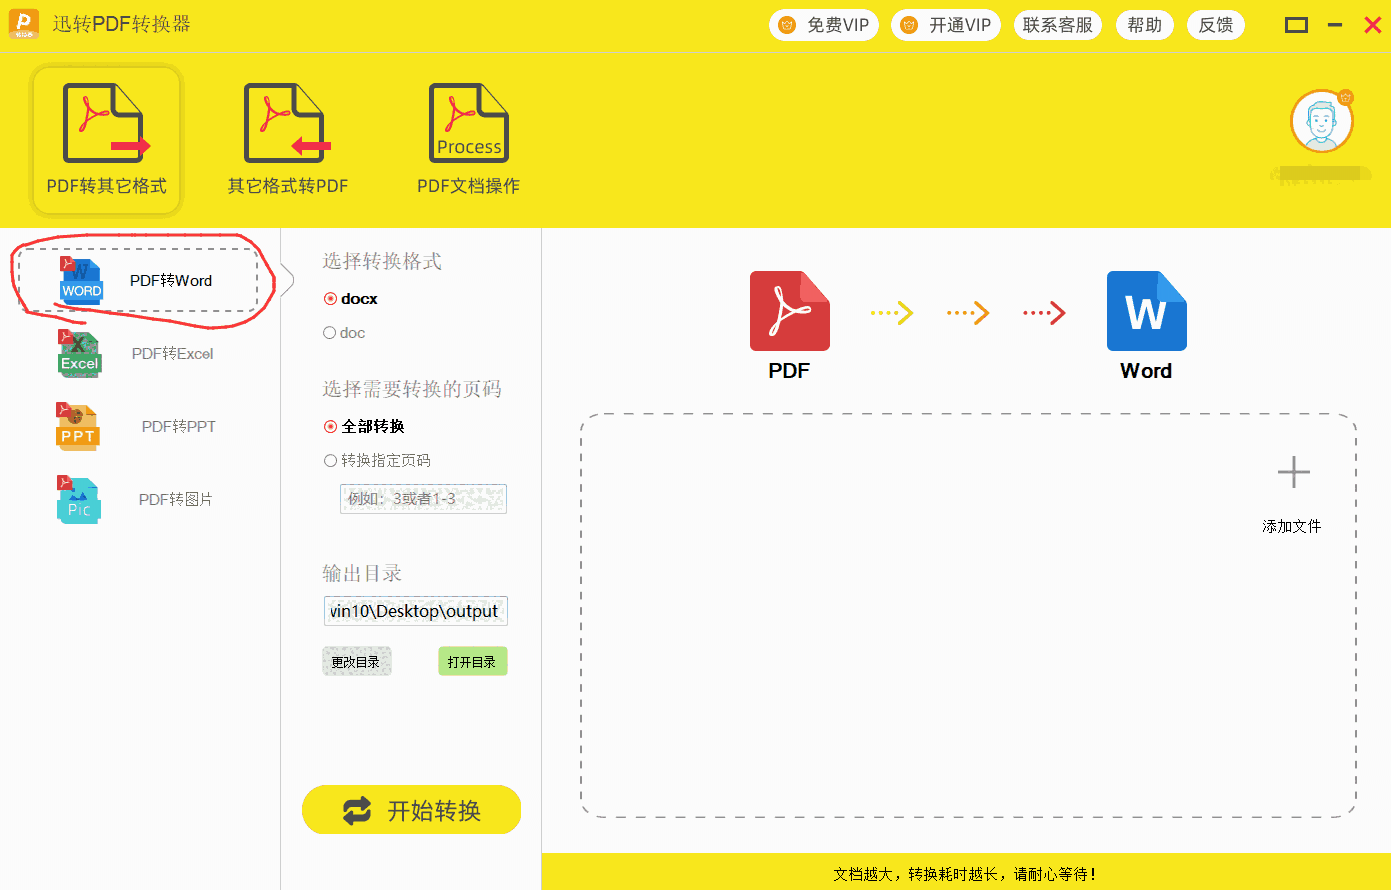The height and width of the screenshot is (890, 1391).
Task: Switch to 其它格式转PDF mode
Action: click(x=287, y=138)
